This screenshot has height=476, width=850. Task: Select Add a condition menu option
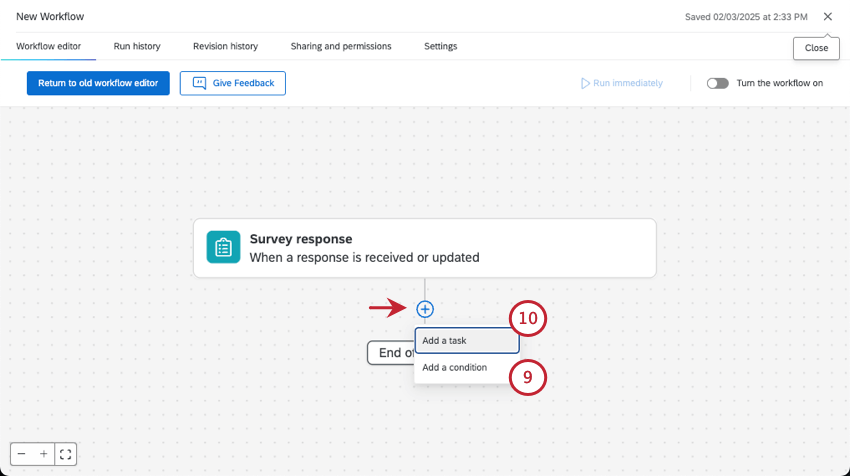(x=455, y=367)
